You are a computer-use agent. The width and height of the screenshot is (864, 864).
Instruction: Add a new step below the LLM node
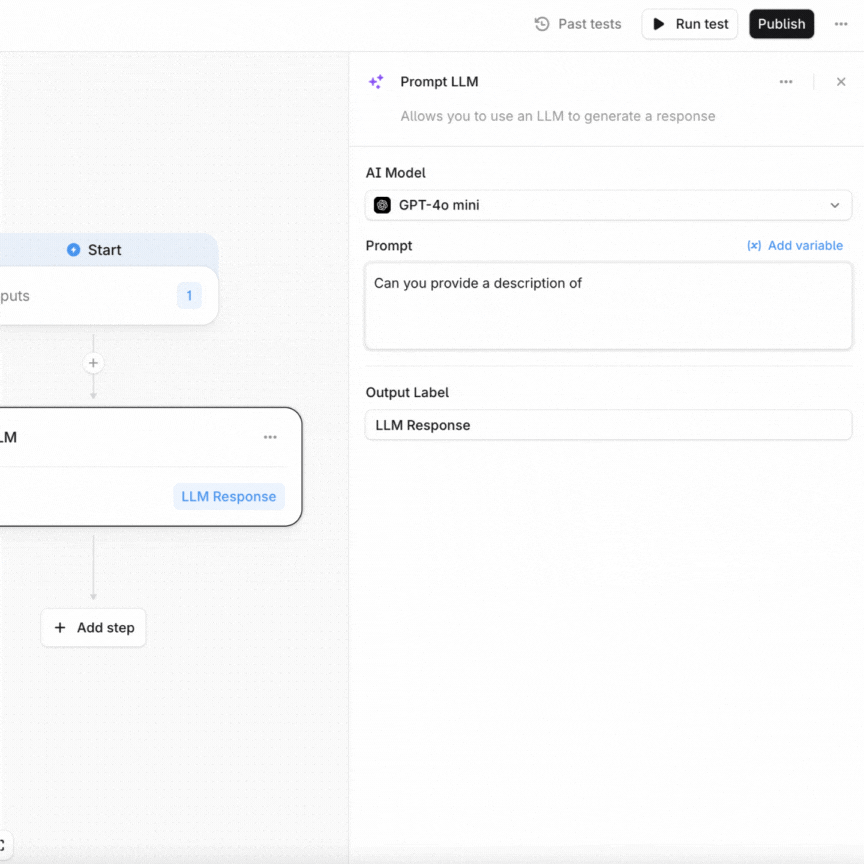[93, 627]
